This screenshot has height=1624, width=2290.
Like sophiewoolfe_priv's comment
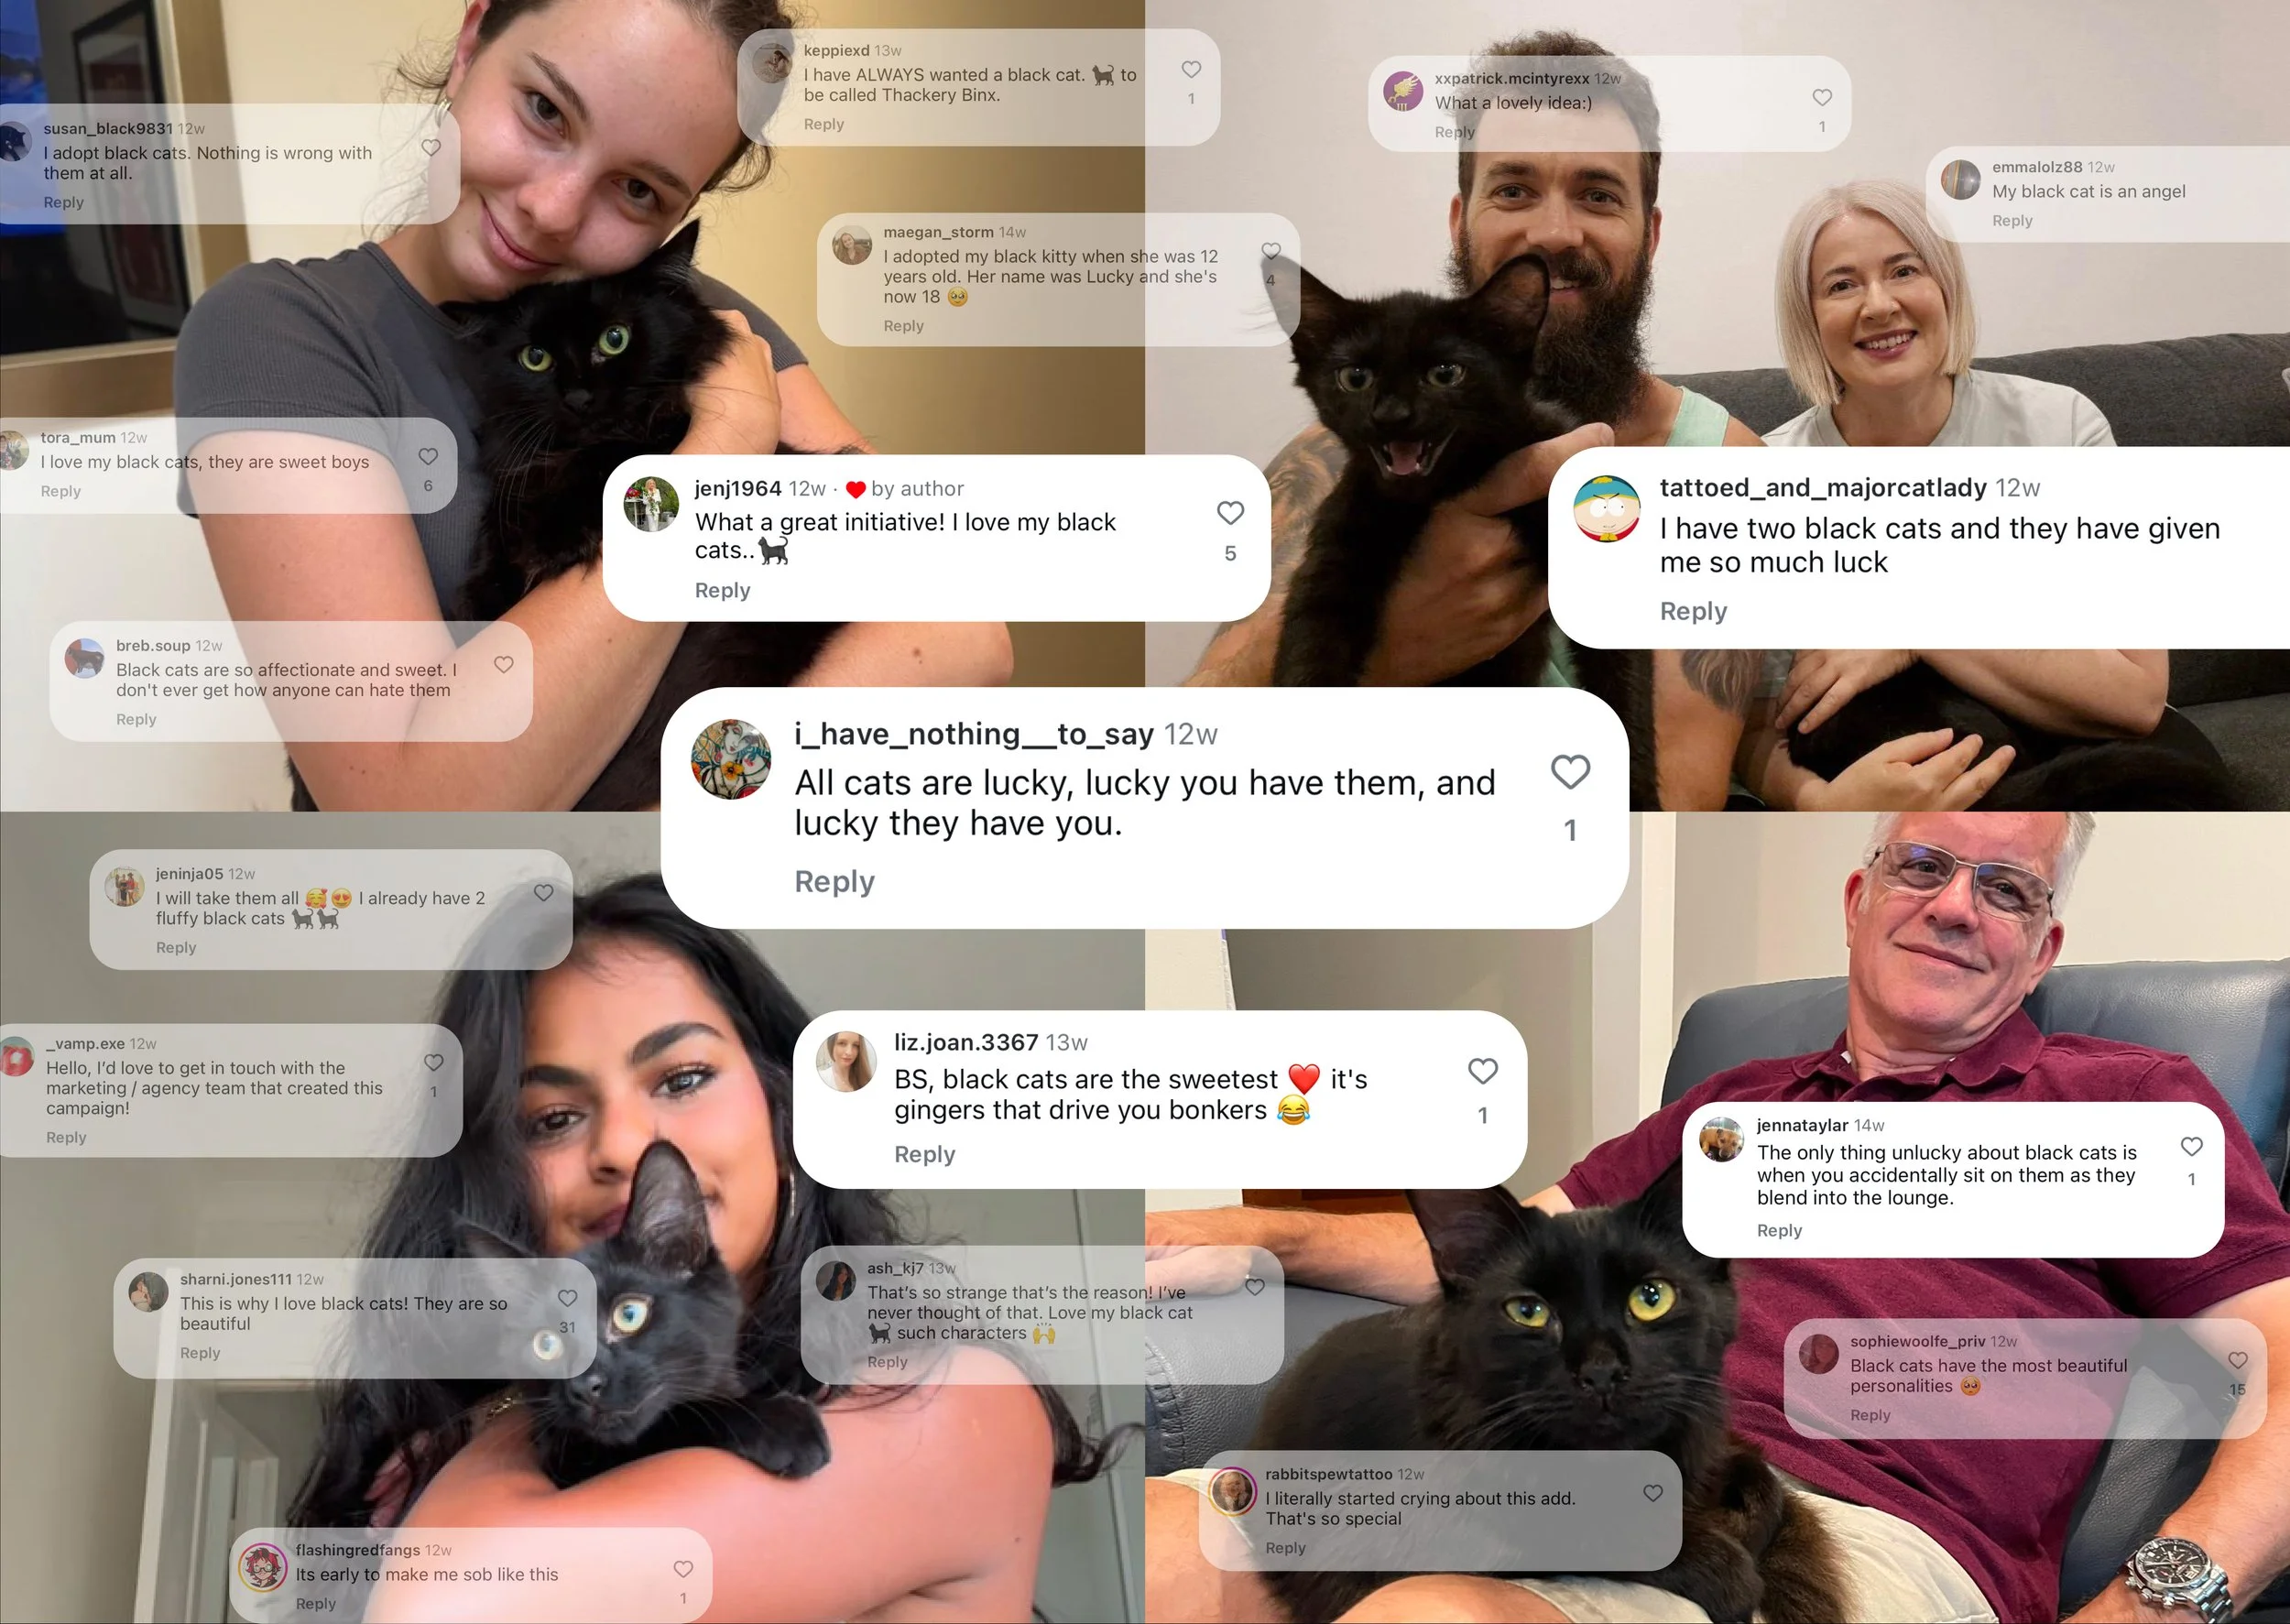pos(2238,1360)
